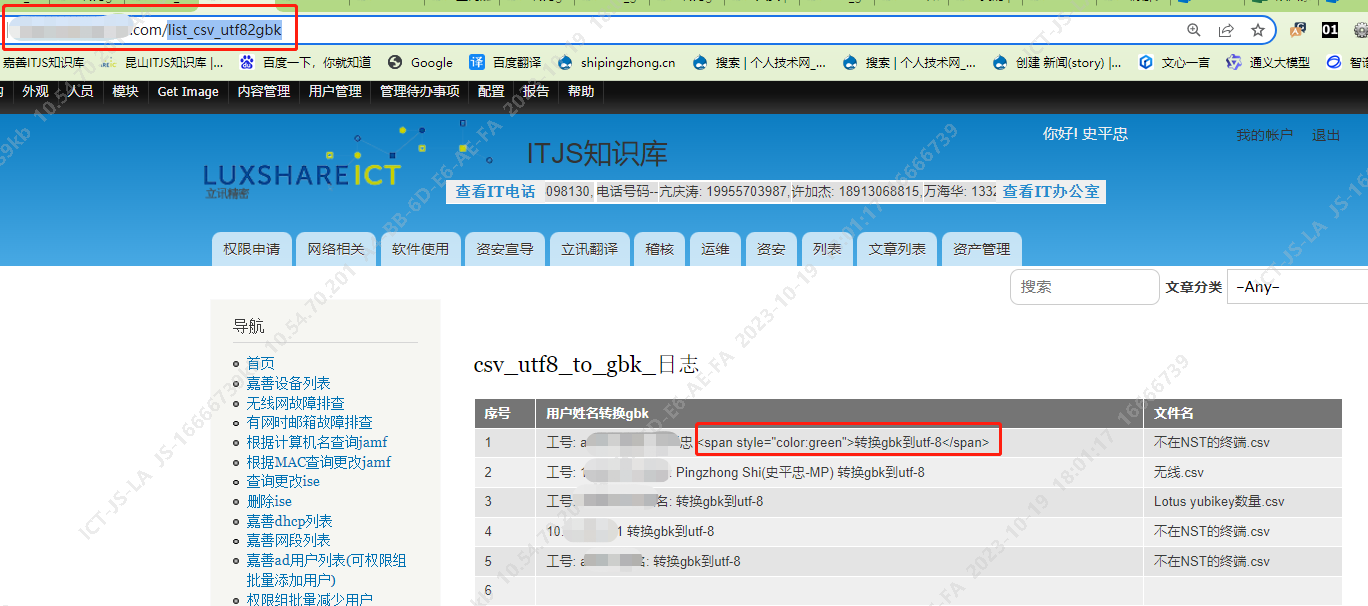The image size is (1368, 606).
Task: Switch to the 网络相关 tab
Action: click(336, 249)
